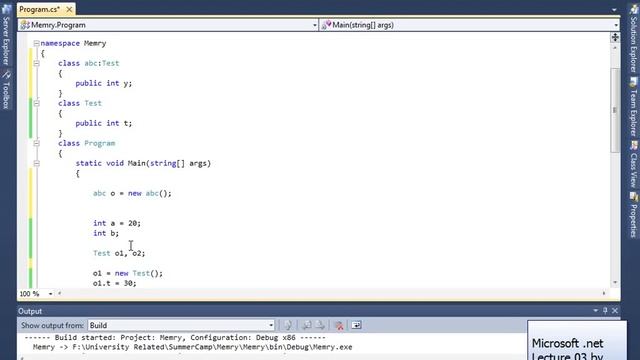
Task: Go to next message in Output
Action: pyautogui.click(x=320, y=325)
